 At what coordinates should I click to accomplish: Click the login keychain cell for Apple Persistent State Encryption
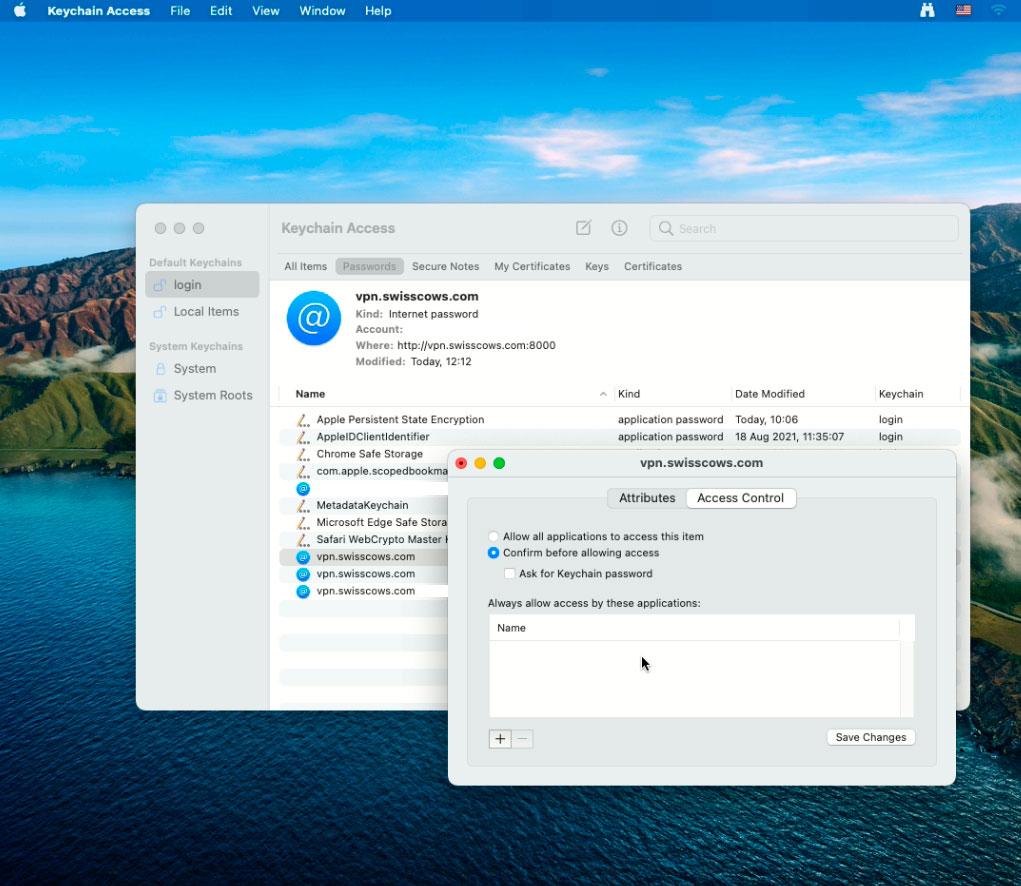(890, 420)
